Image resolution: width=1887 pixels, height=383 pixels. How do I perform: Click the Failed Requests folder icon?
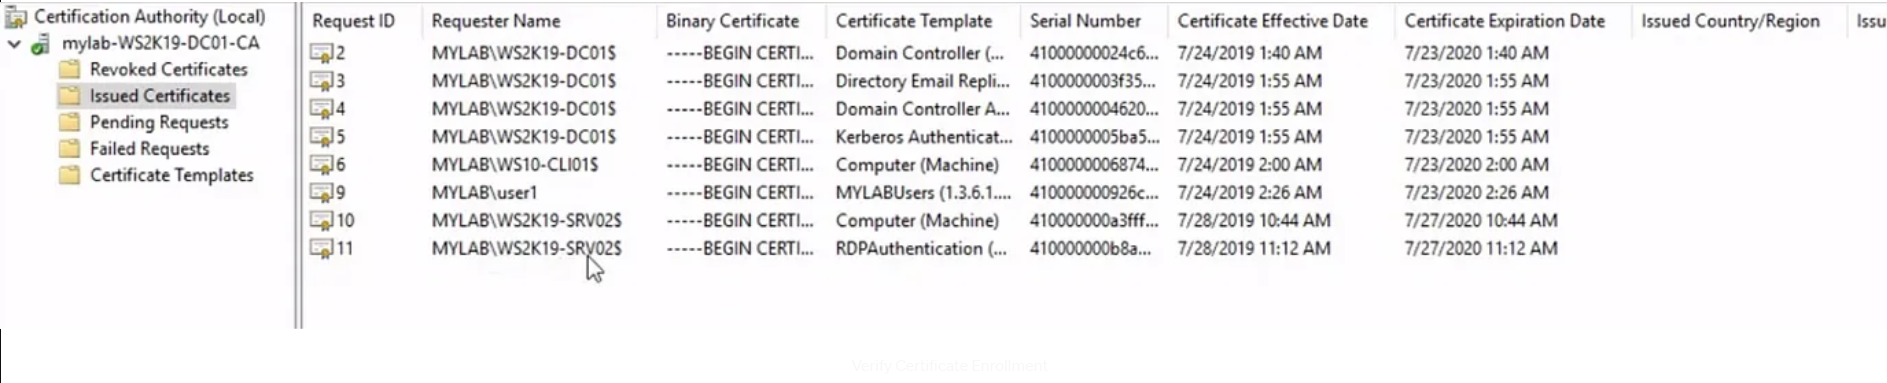click(69, 148)
